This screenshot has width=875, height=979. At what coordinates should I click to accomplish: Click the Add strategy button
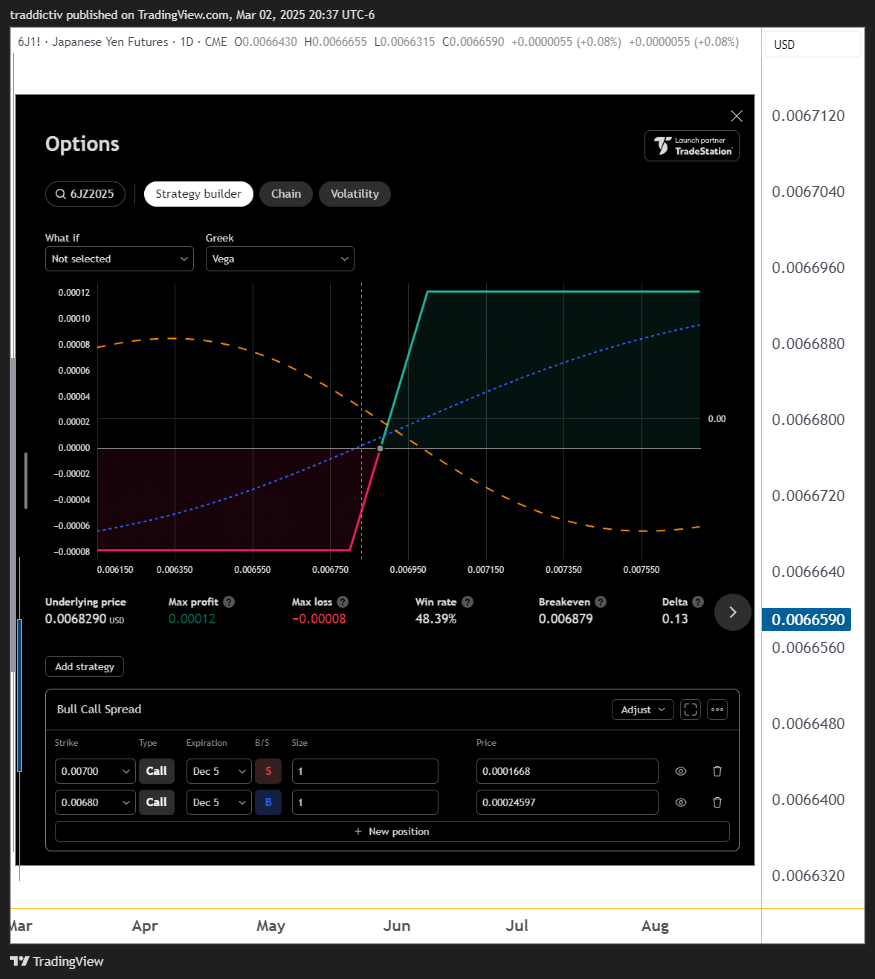click(84, 666)
